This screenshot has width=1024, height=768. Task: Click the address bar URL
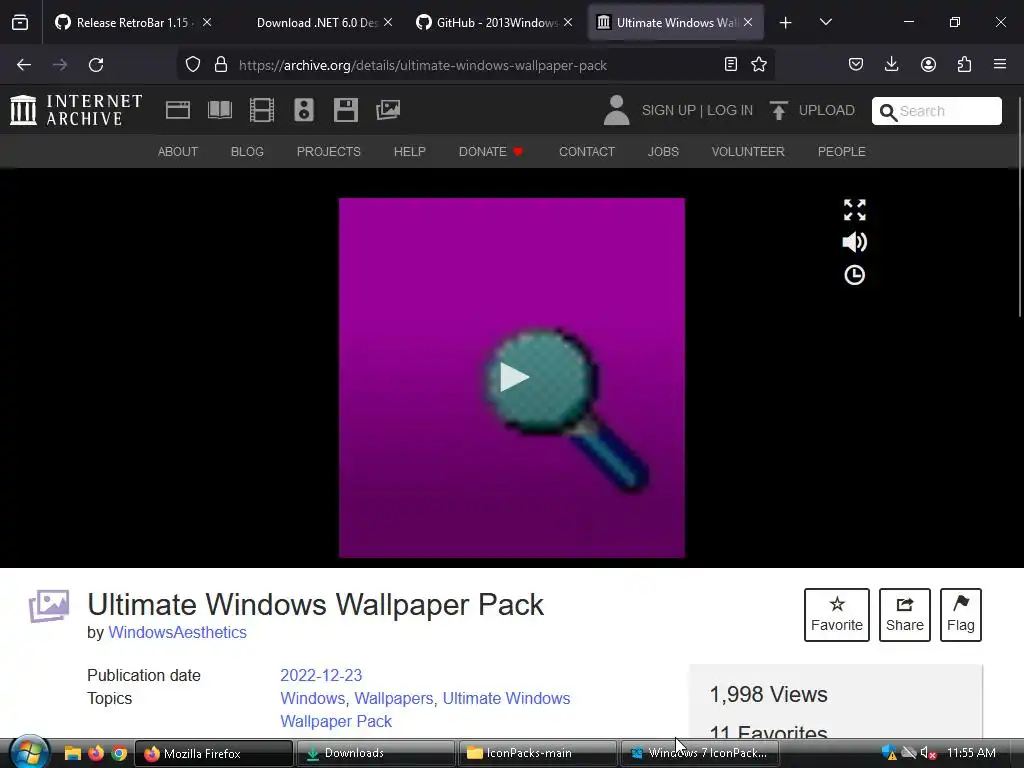(423, 65)
